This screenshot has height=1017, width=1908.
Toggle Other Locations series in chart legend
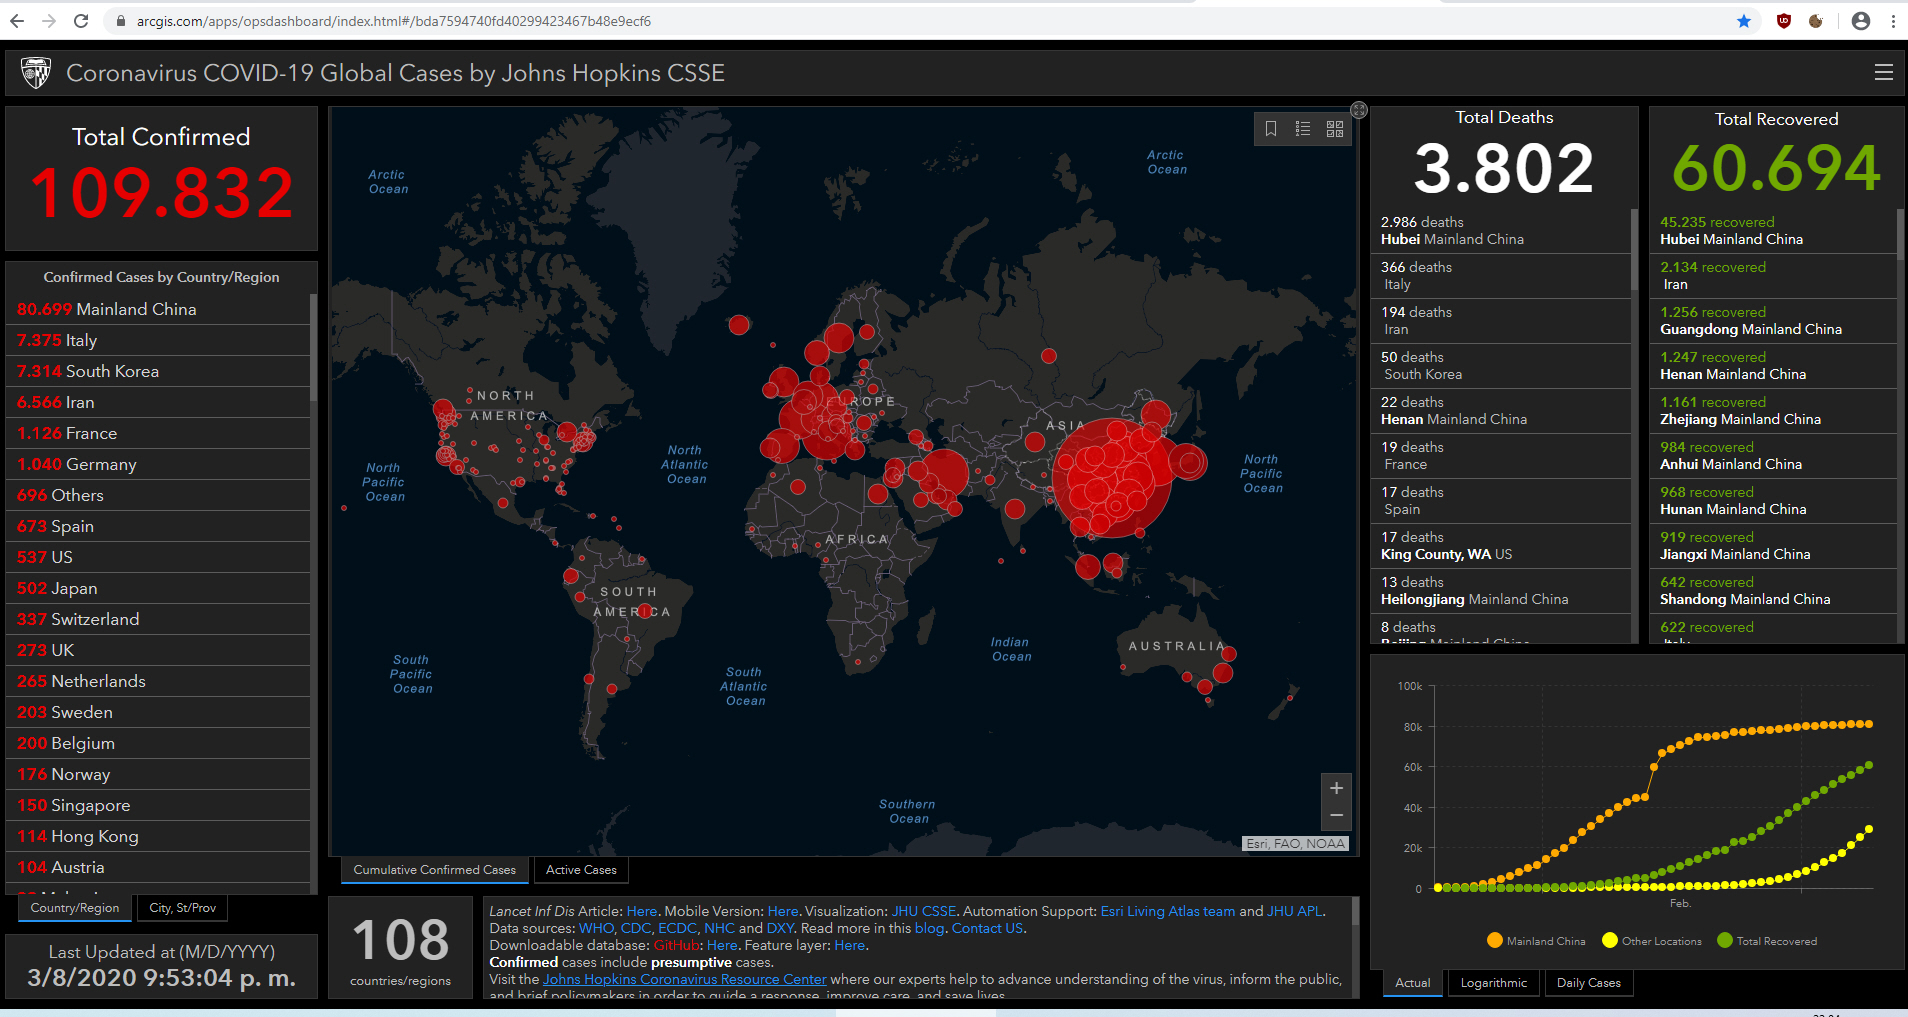1652,941
